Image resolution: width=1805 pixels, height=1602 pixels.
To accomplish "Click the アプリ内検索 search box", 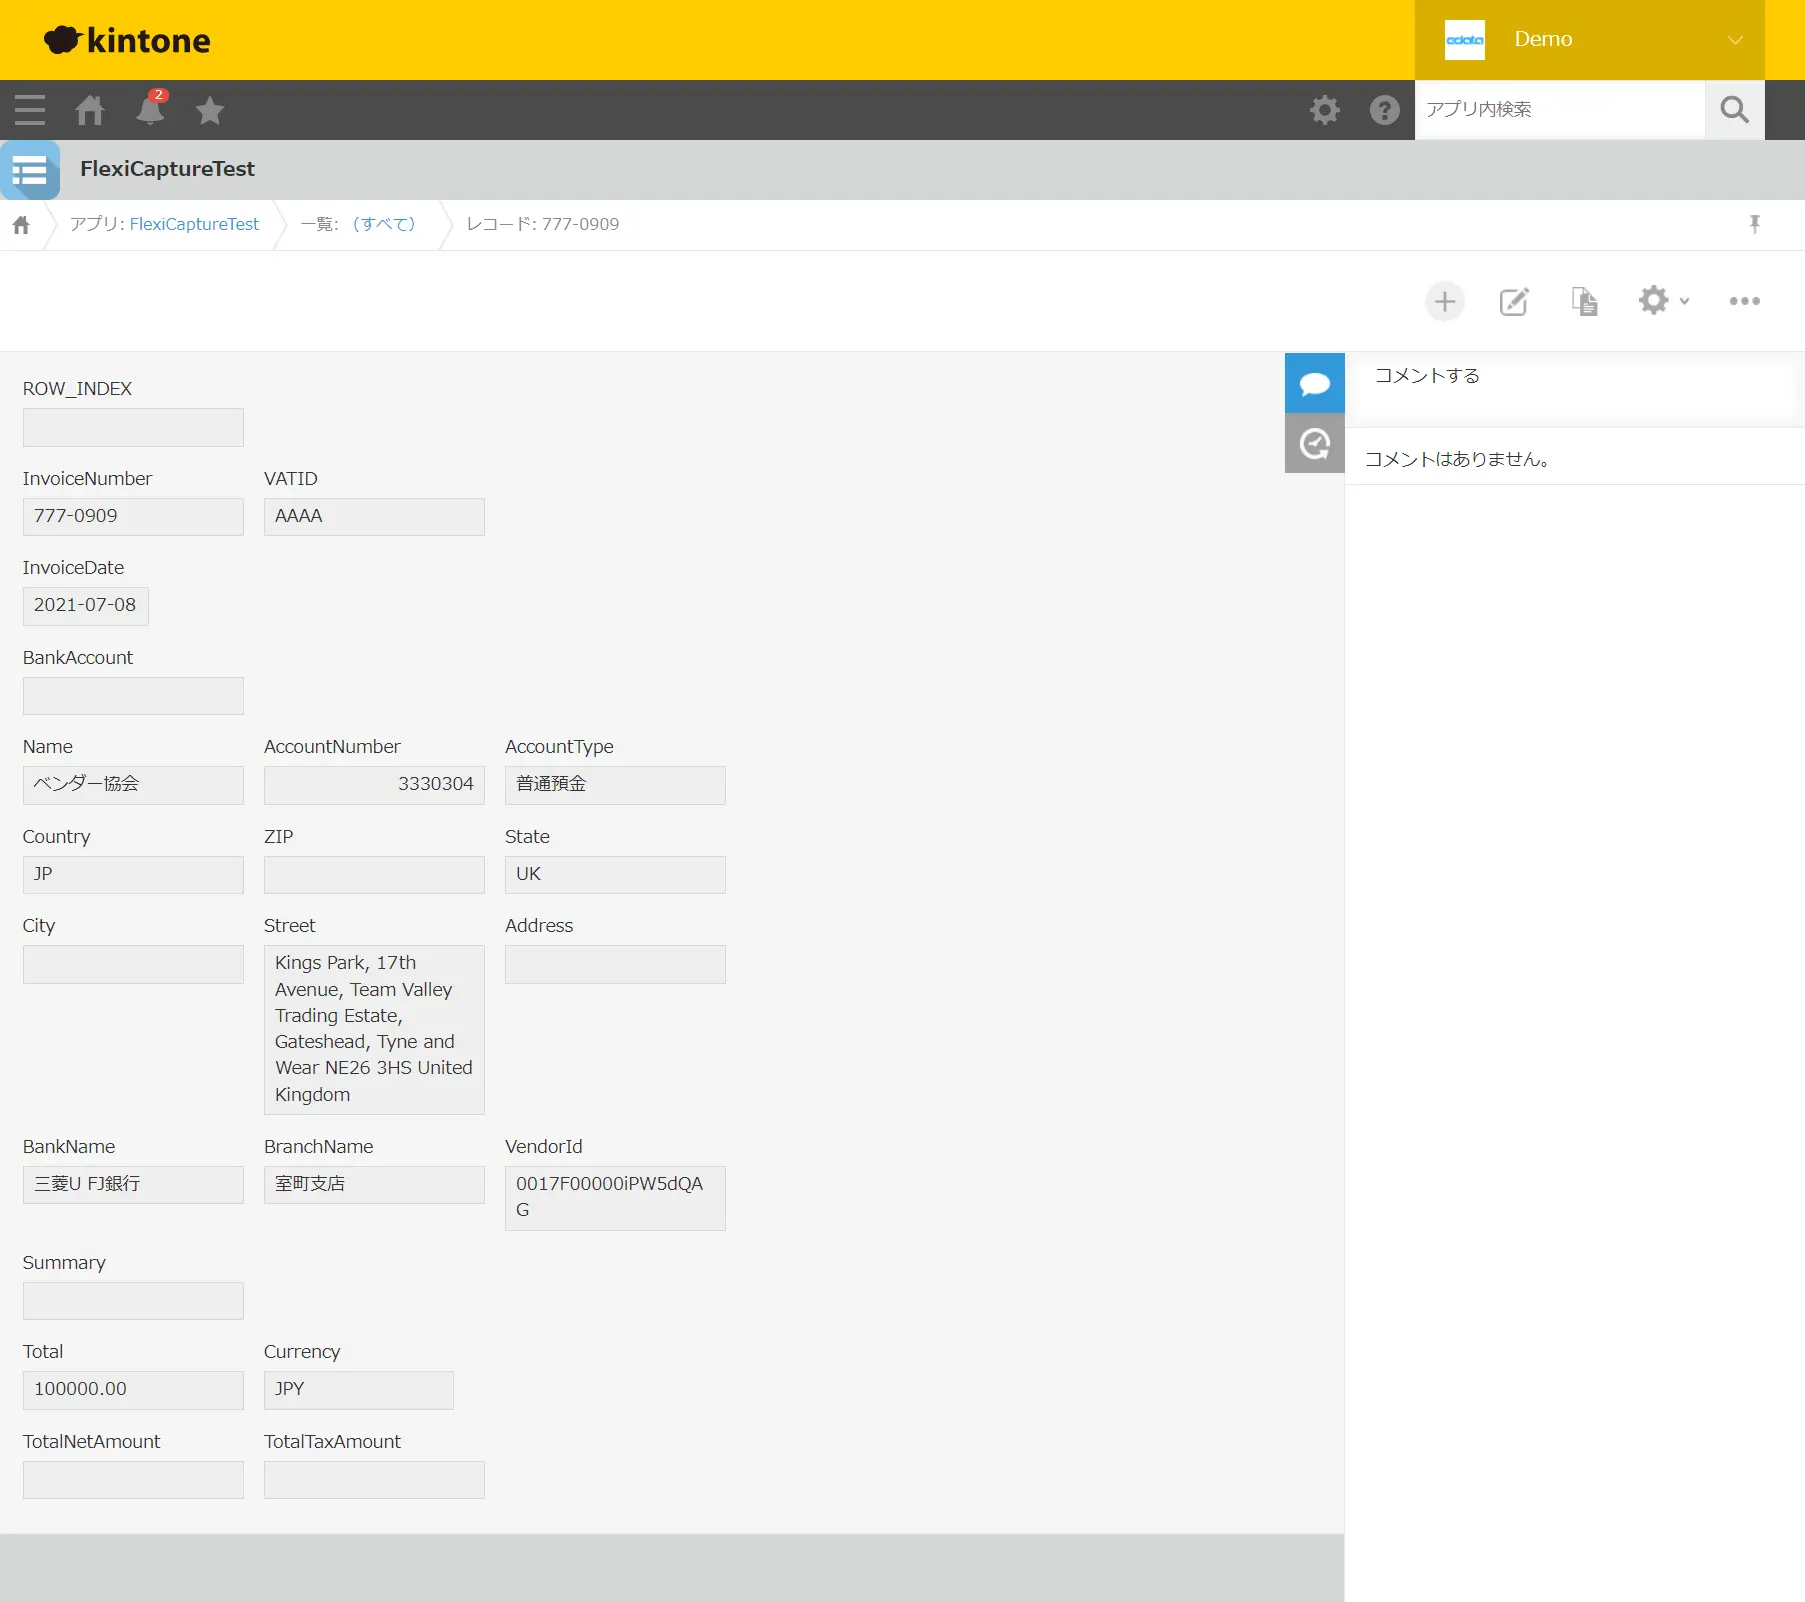I will (x=1560, y=110).
